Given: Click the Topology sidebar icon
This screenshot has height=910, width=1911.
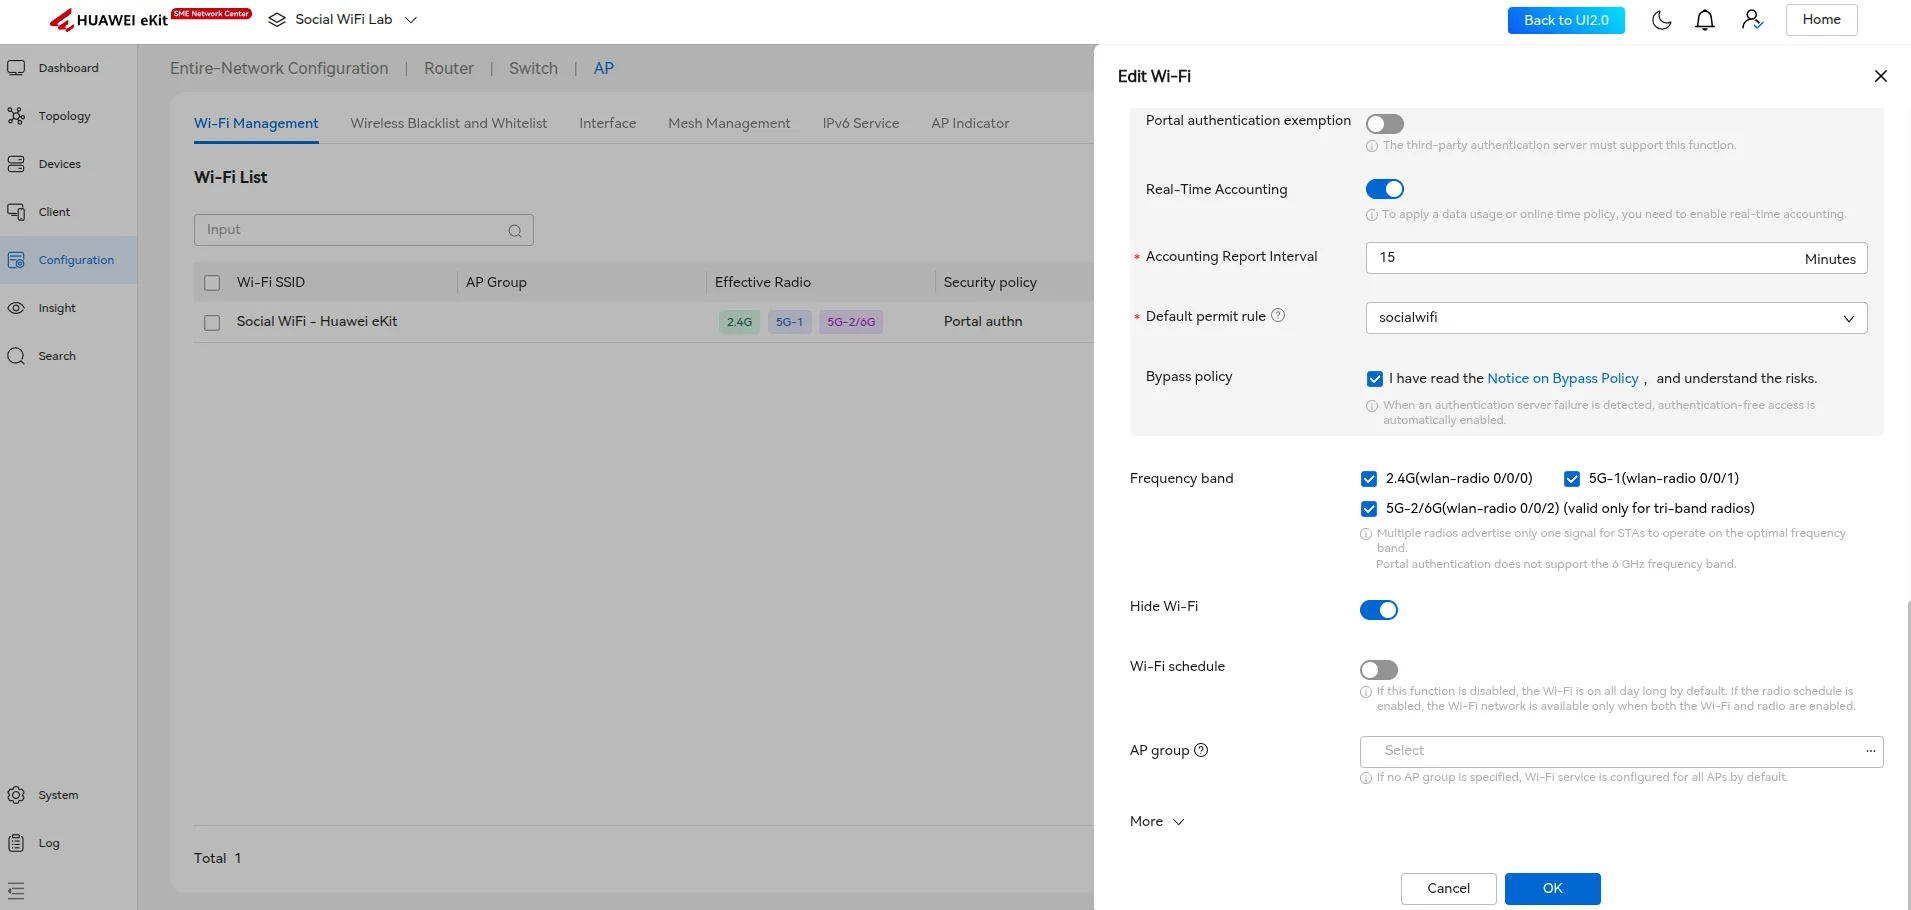Looking at the screenshot, I should coord(16,116).
